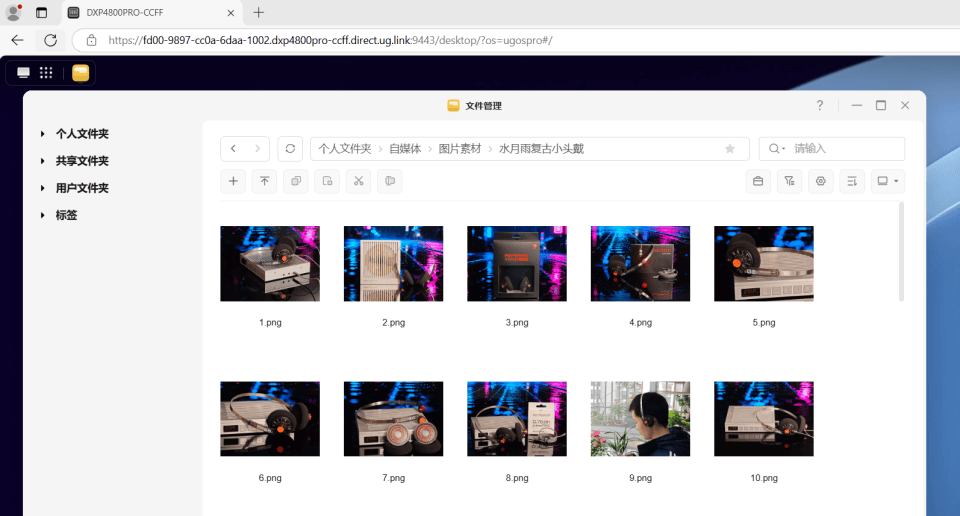The width and height of the screenshot is (960, 516).
Task: Open file manager settings gear
Action: click(820, 181)
